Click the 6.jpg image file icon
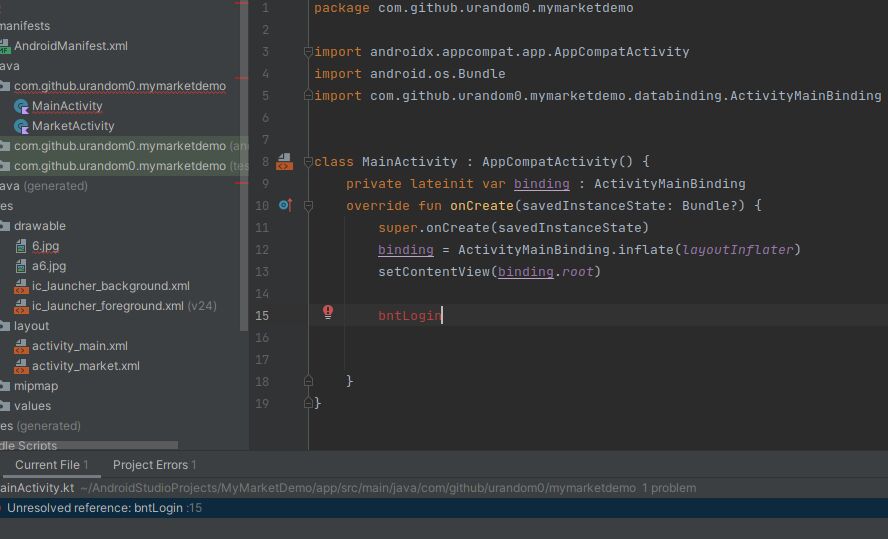Screen dimensions: 888x539 pyautogui.click(x=21, y=246)
